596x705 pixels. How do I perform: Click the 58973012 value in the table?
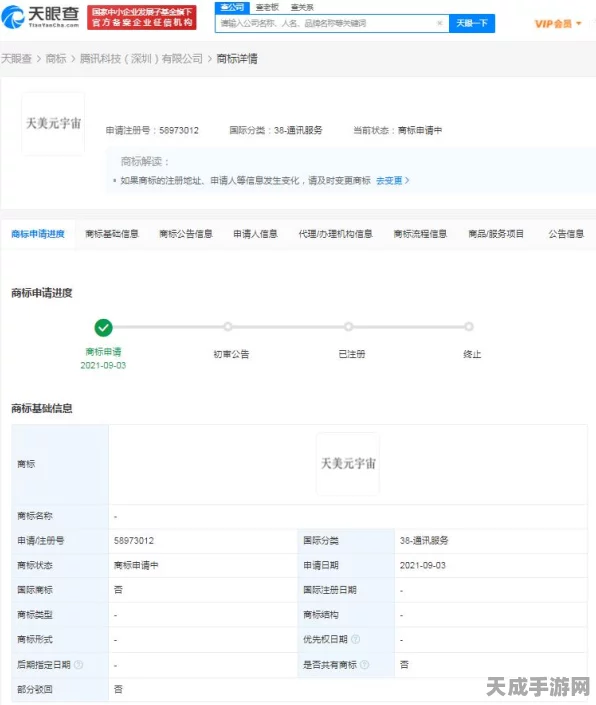coord(133,540)
